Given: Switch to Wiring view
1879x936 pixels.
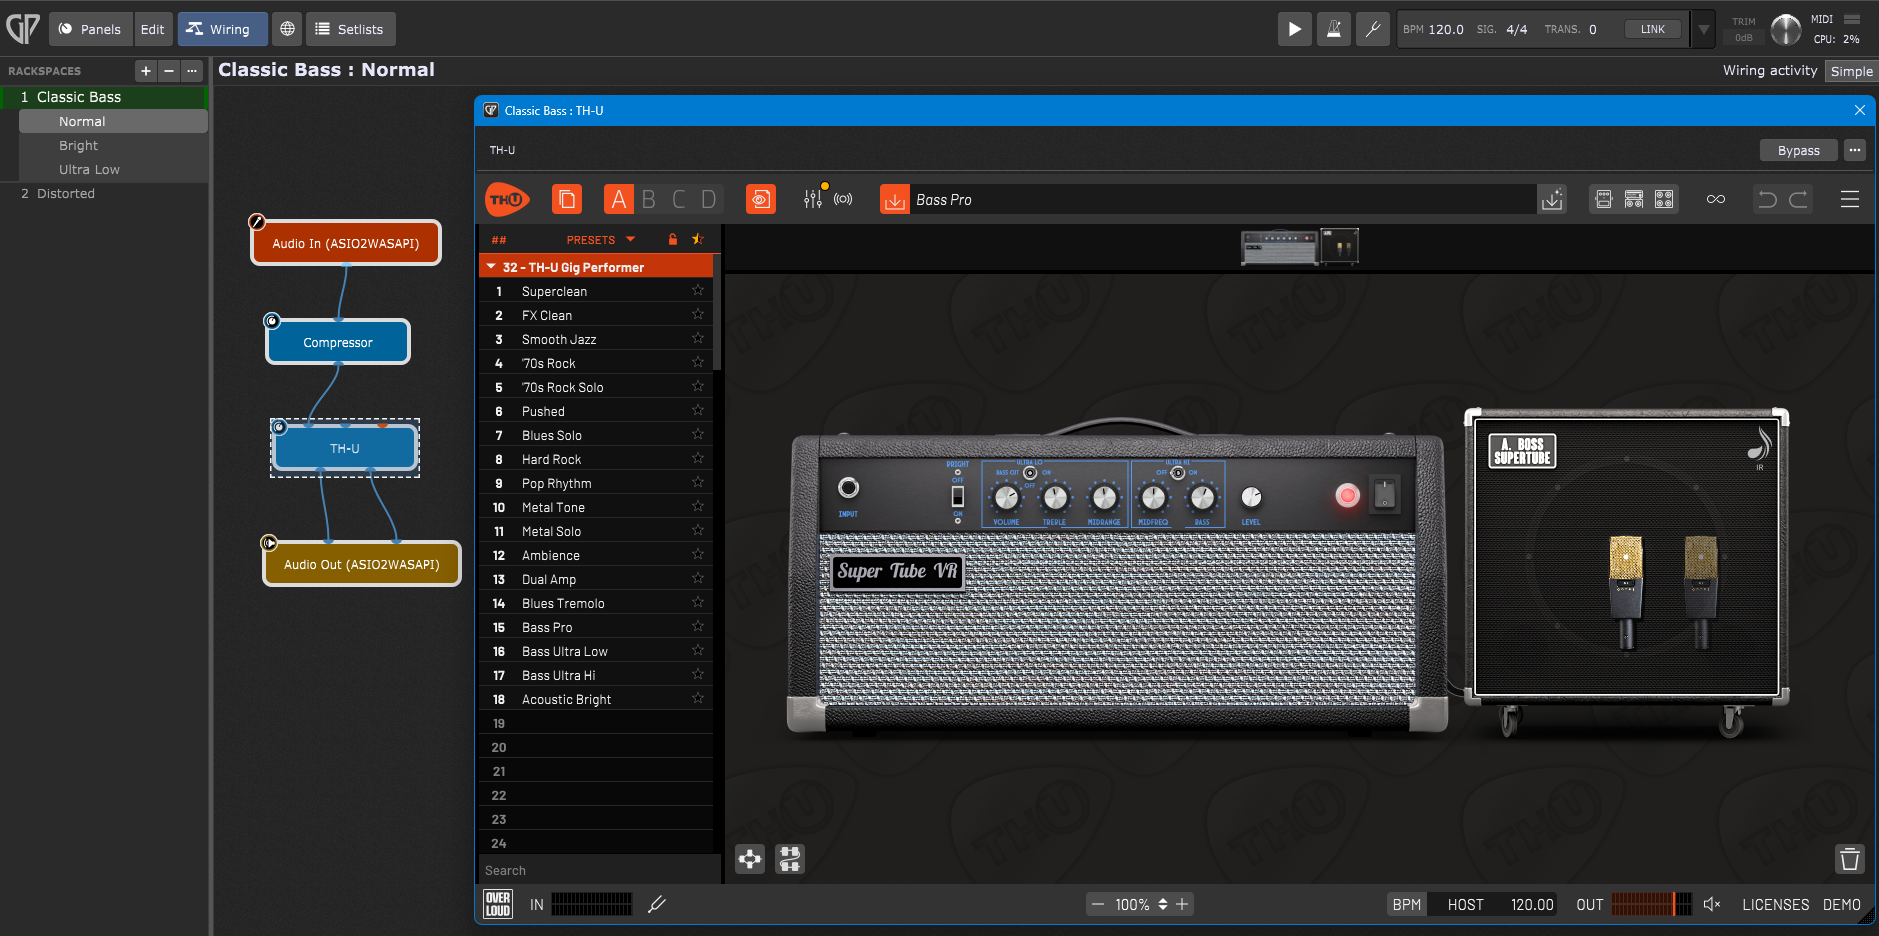Looking at the screenshot, I should click(222, 29).
